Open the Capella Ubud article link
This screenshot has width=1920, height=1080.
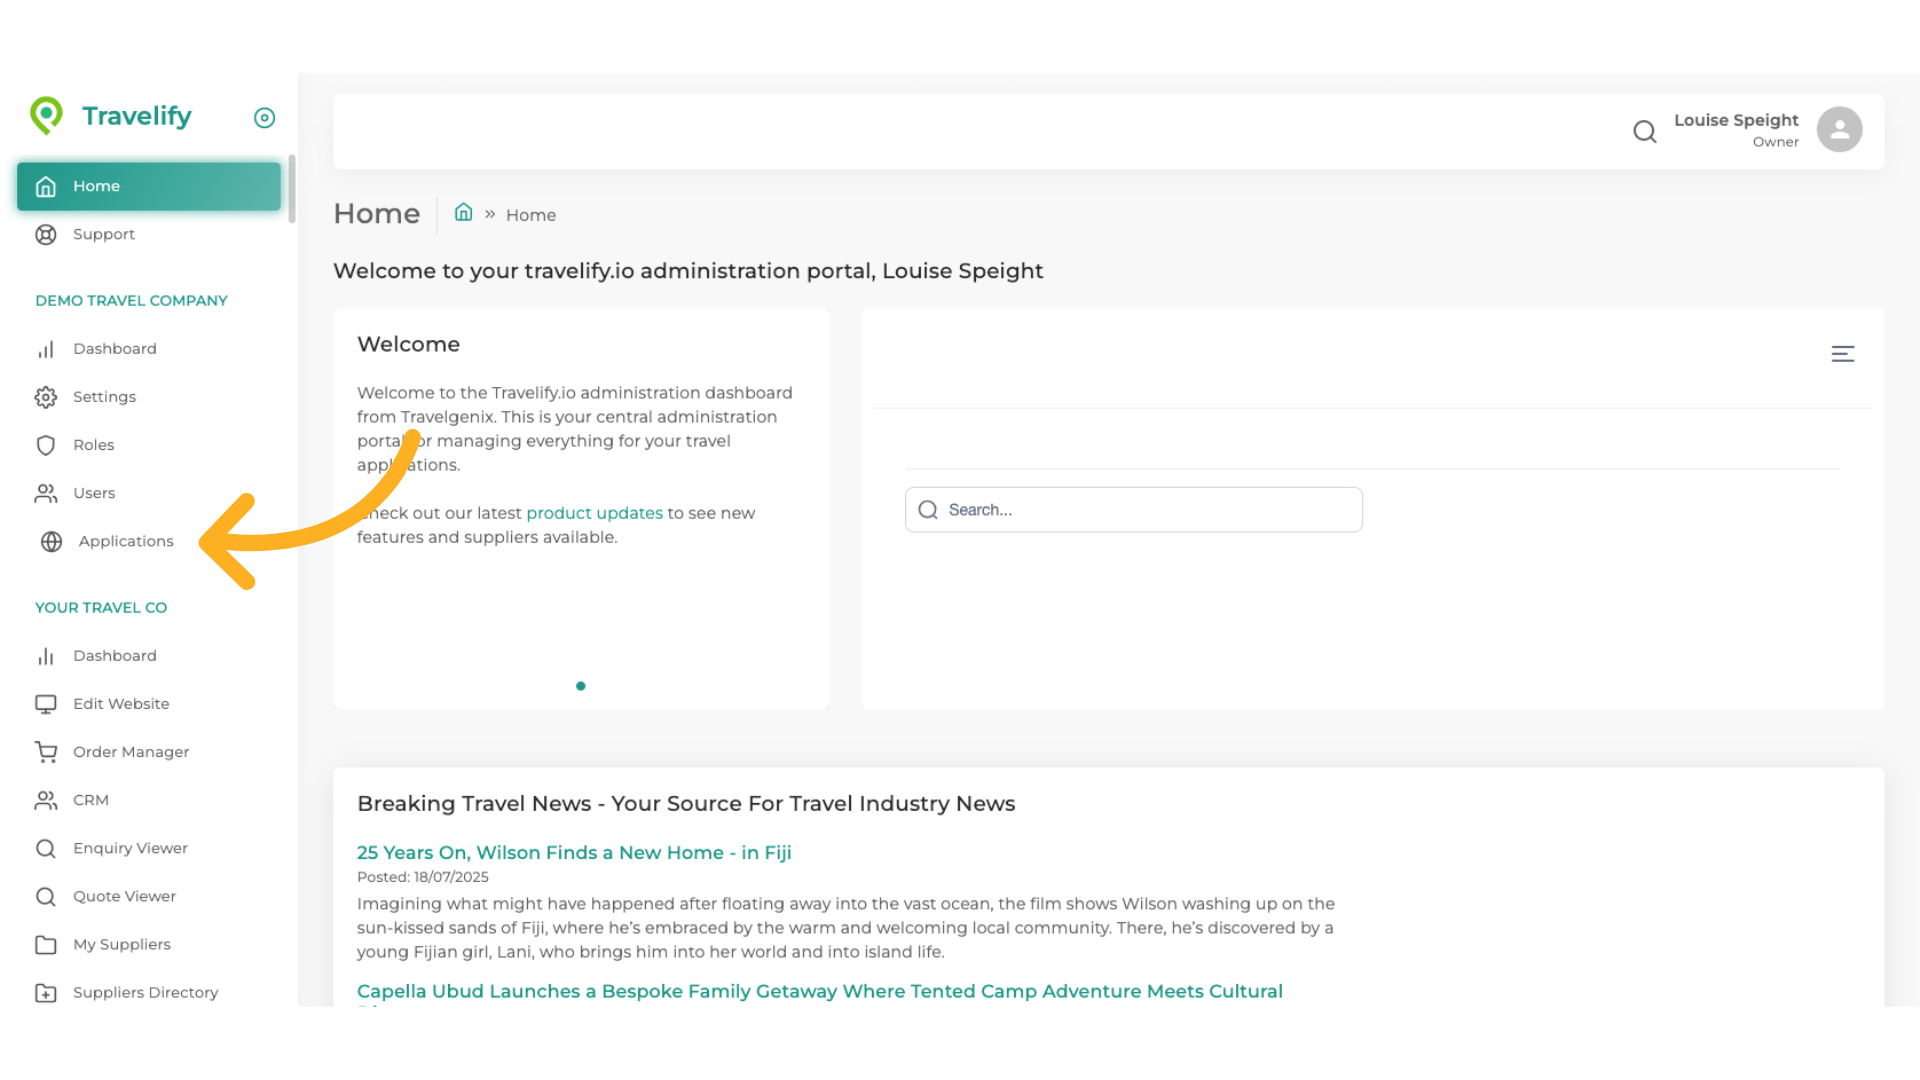[x=819, y=991]
